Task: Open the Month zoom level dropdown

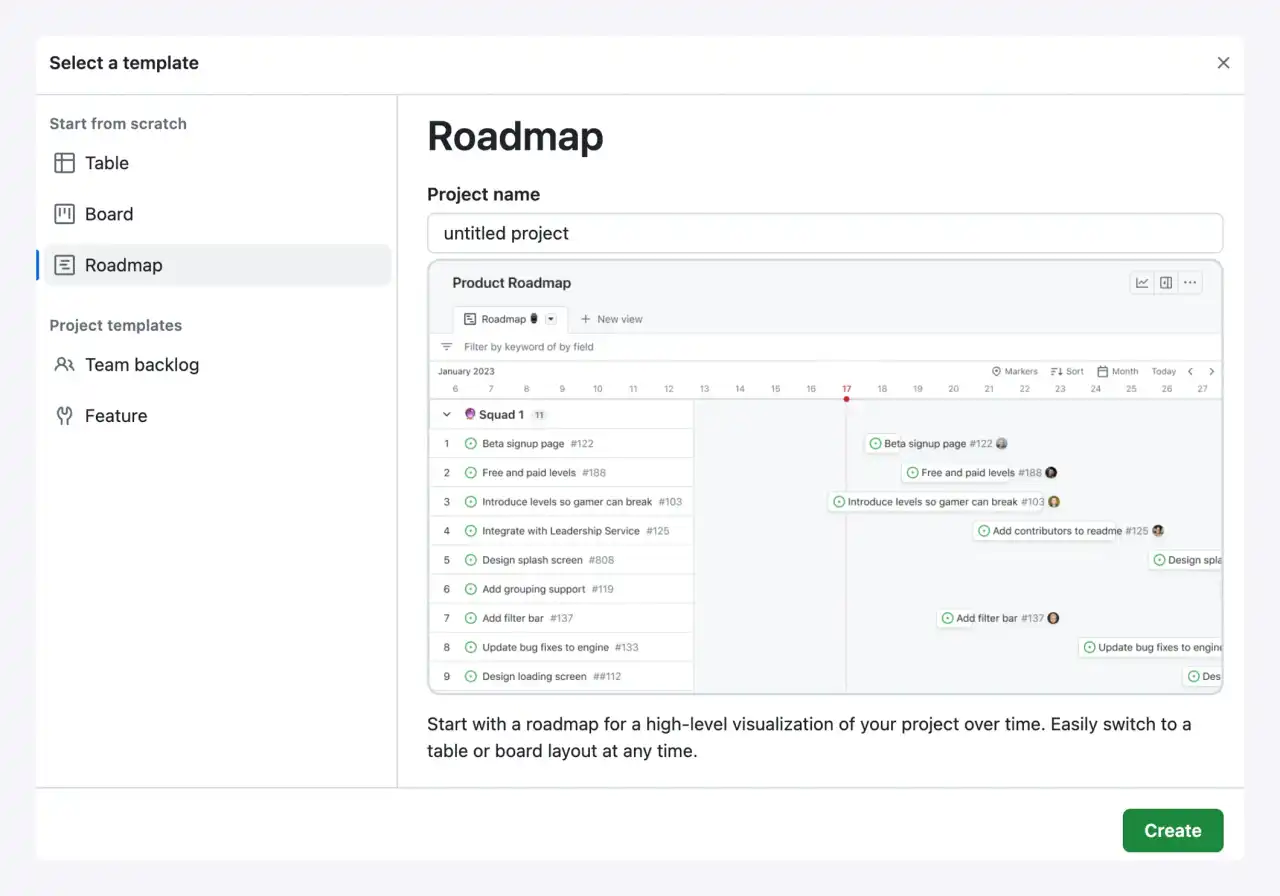Action: 1117,371
